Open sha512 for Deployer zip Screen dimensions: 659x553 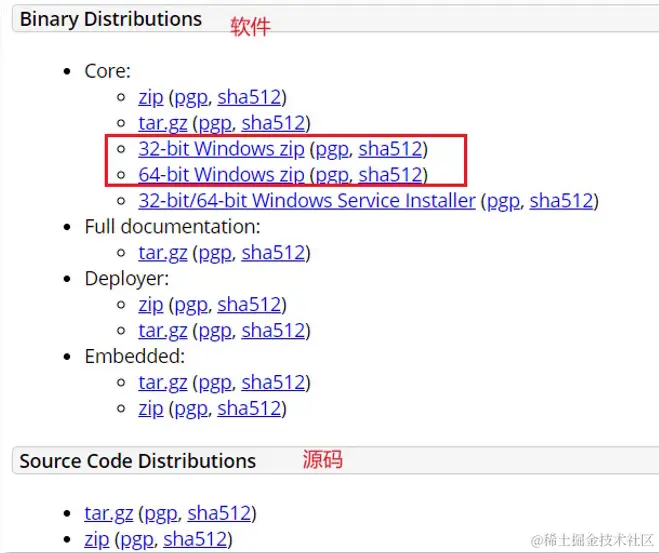[x=249, y=305]
